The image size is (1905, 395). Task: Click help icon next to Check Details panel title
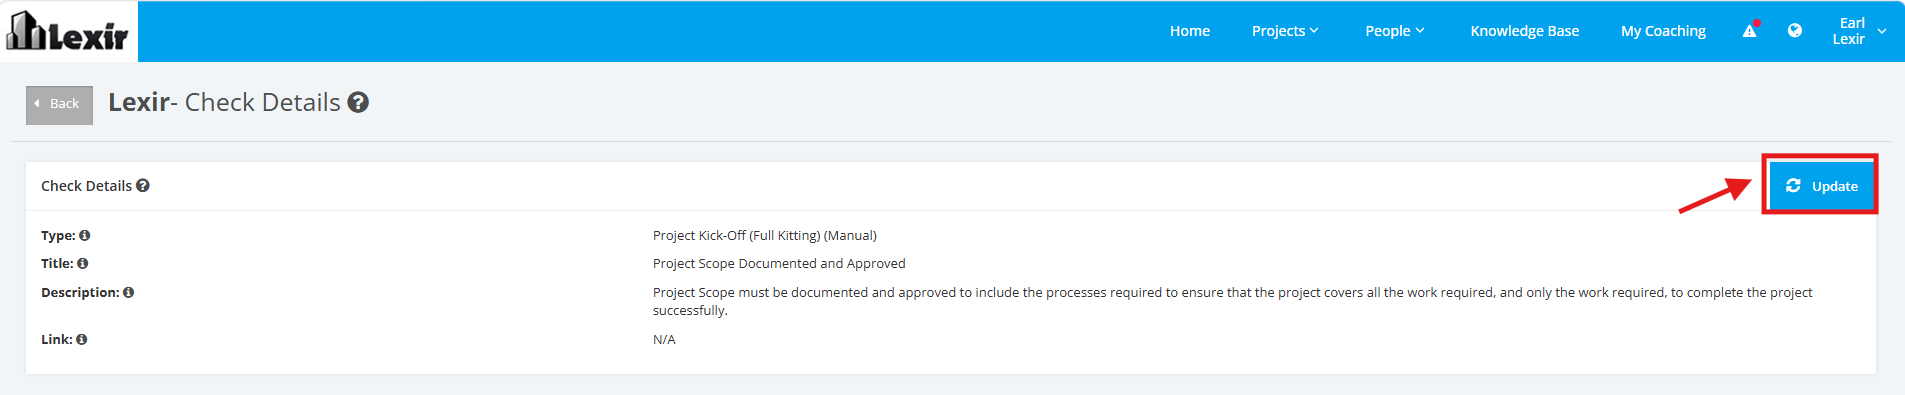pos(143,186)
